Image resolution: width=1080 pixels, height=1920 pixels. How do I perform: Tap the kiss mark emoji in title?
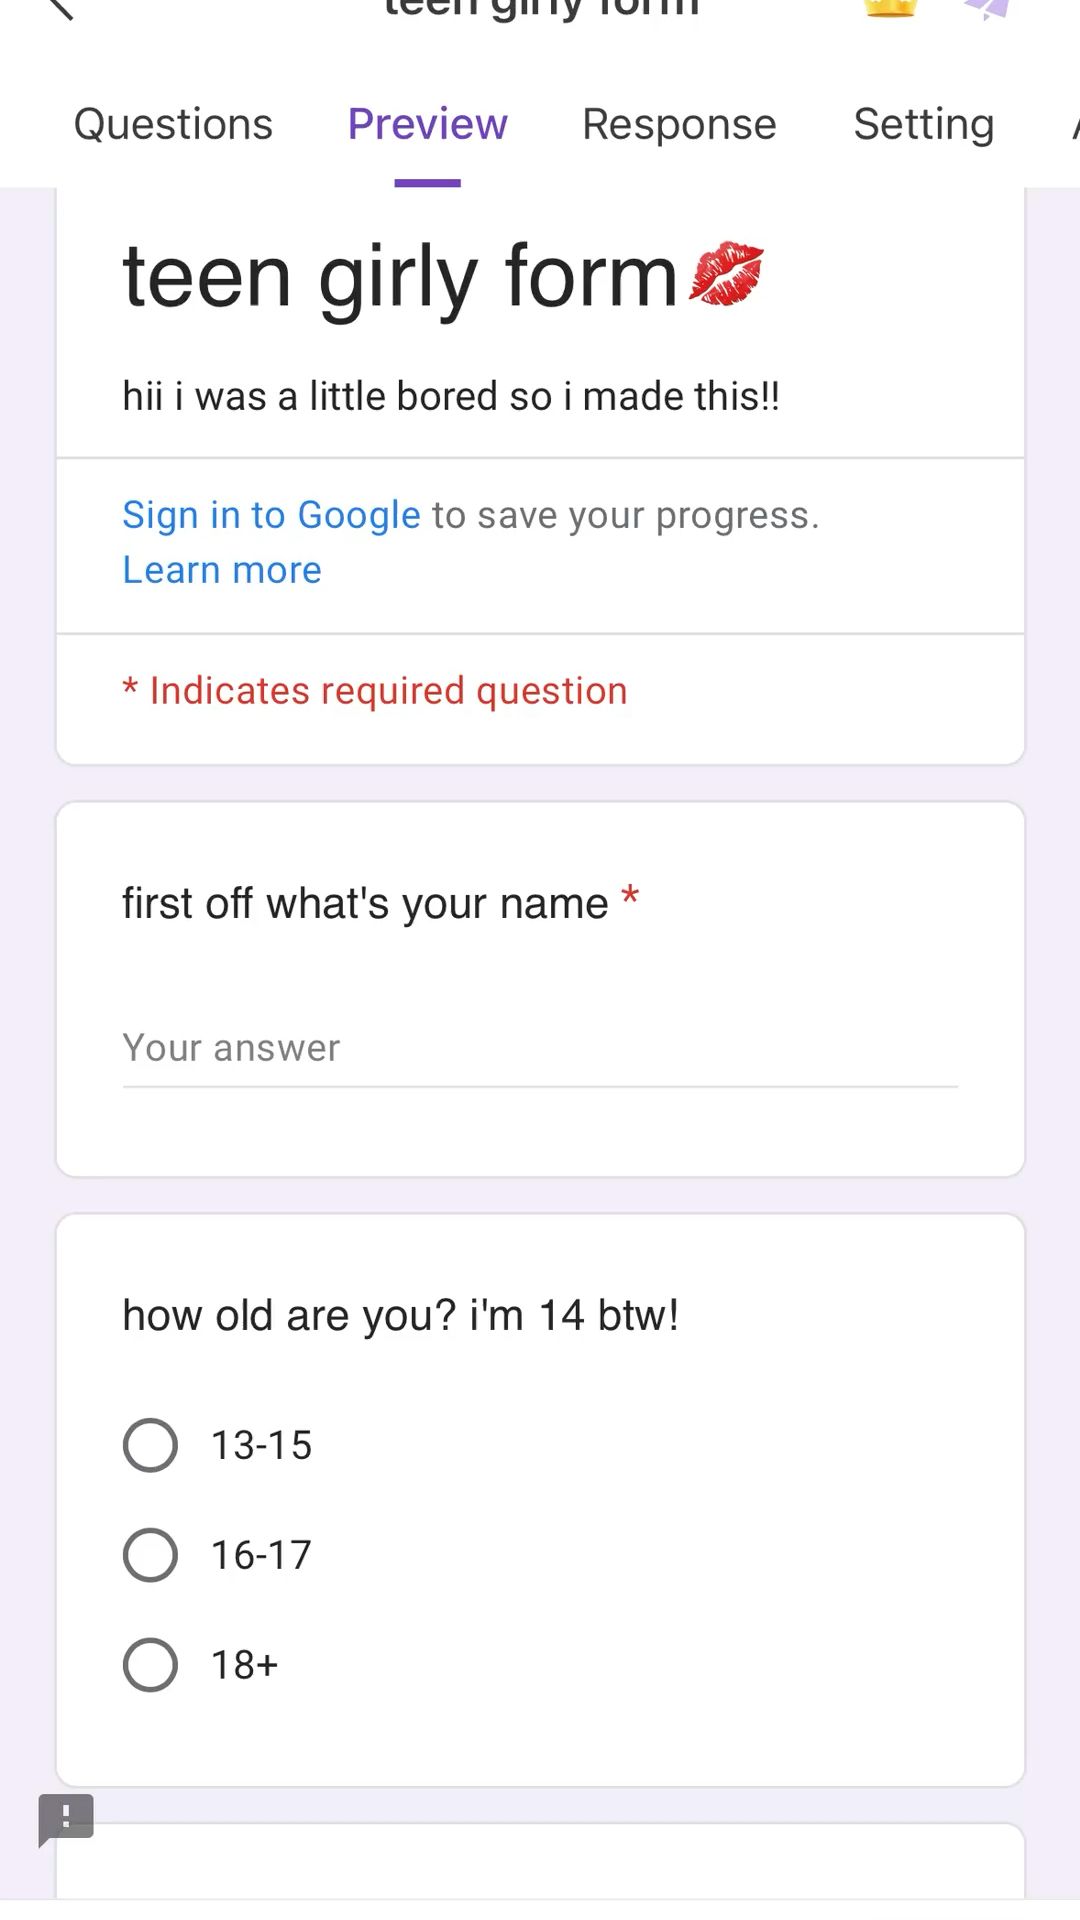(x=726, y=273)
